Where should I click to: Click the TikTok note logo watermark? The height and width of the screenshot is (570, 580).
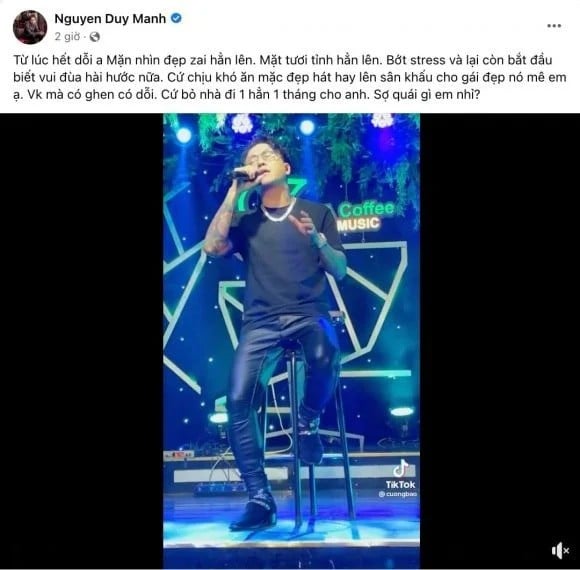coord(401,469)
